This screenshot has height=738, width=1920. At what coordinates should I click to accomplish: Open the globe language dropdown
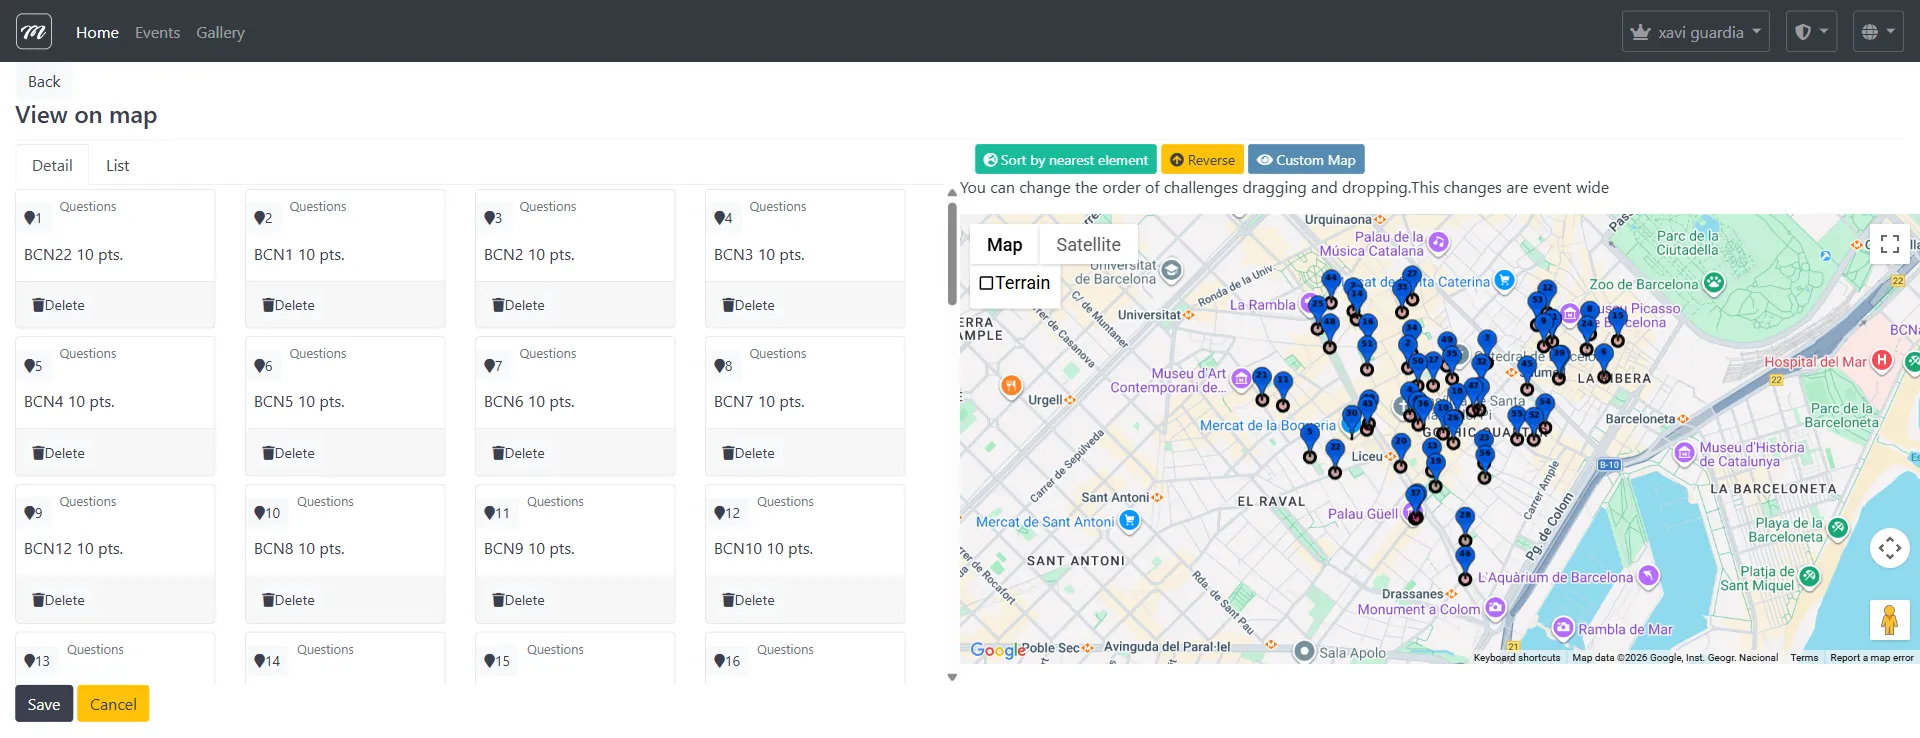point(1877,32)
